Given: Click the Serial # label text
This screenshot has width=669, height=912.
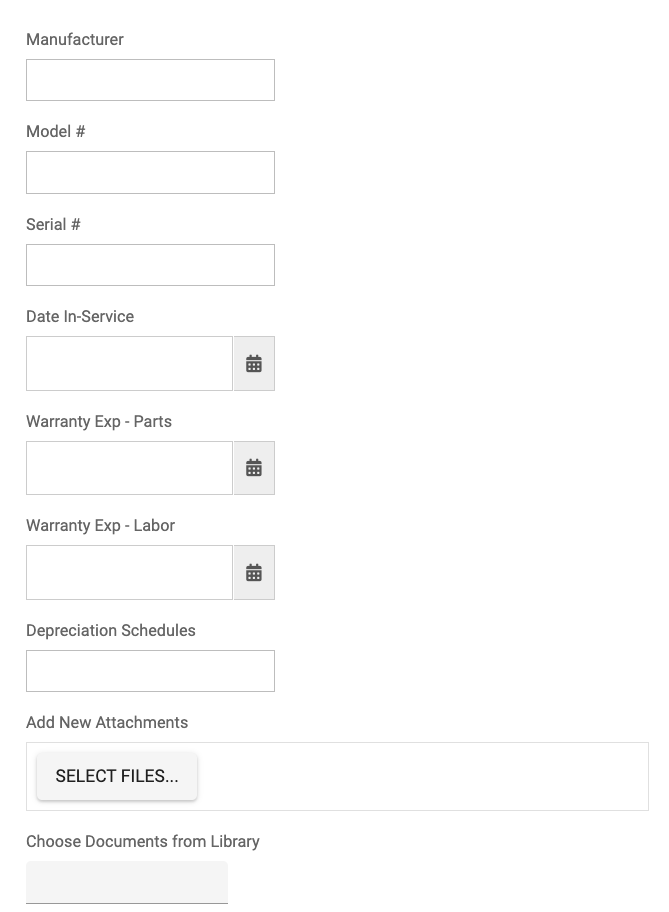Looking at the screenshot, I should 53,225.
